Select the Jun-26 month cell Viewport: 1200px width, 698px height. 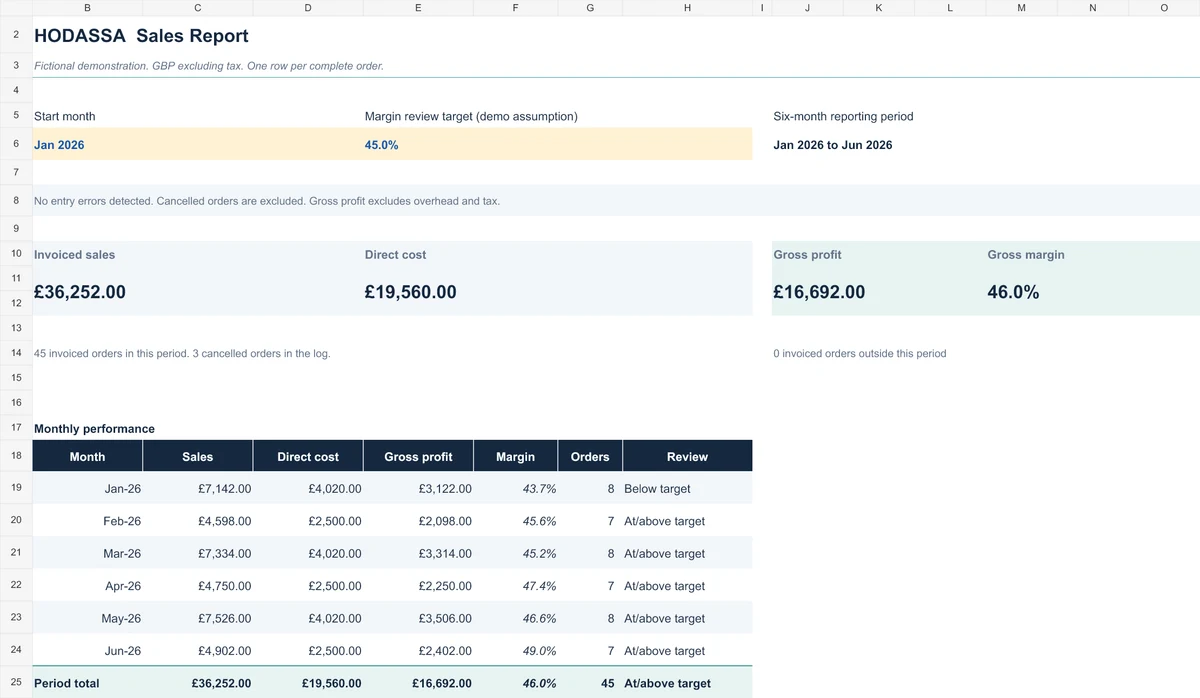click(88, 650)
